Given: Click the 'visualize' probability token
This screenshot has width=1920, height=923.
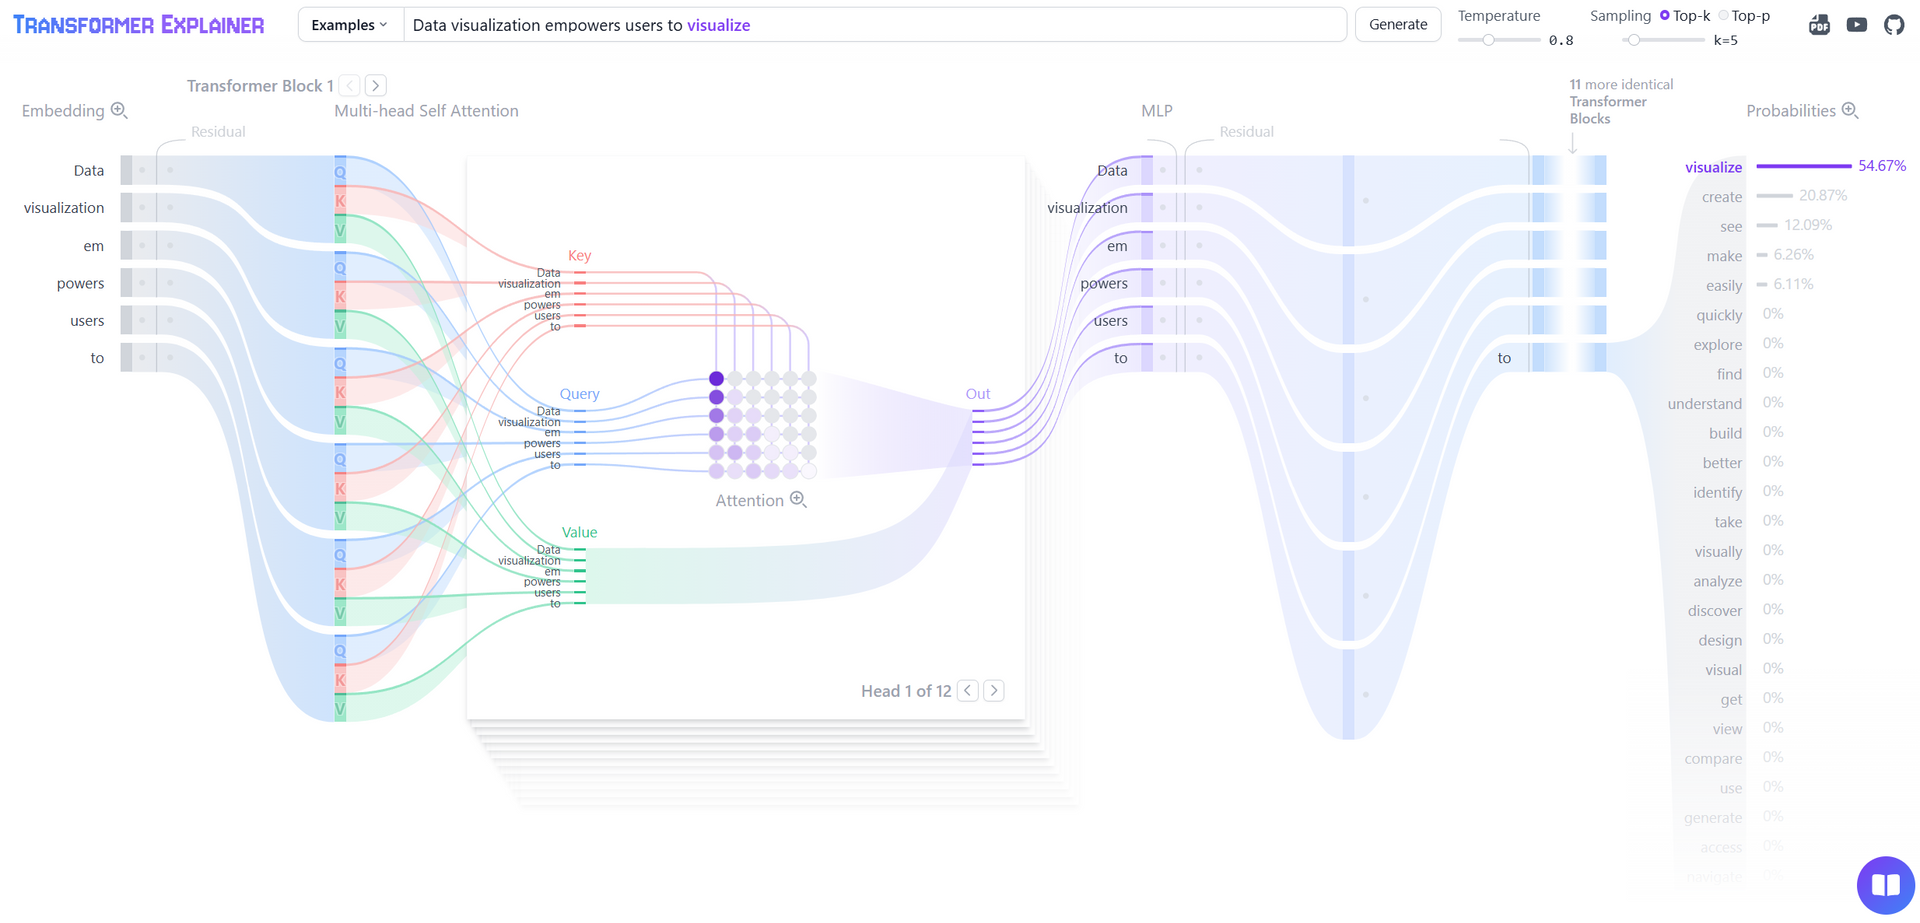Looking at the screenshot, I should (1714, 167).
